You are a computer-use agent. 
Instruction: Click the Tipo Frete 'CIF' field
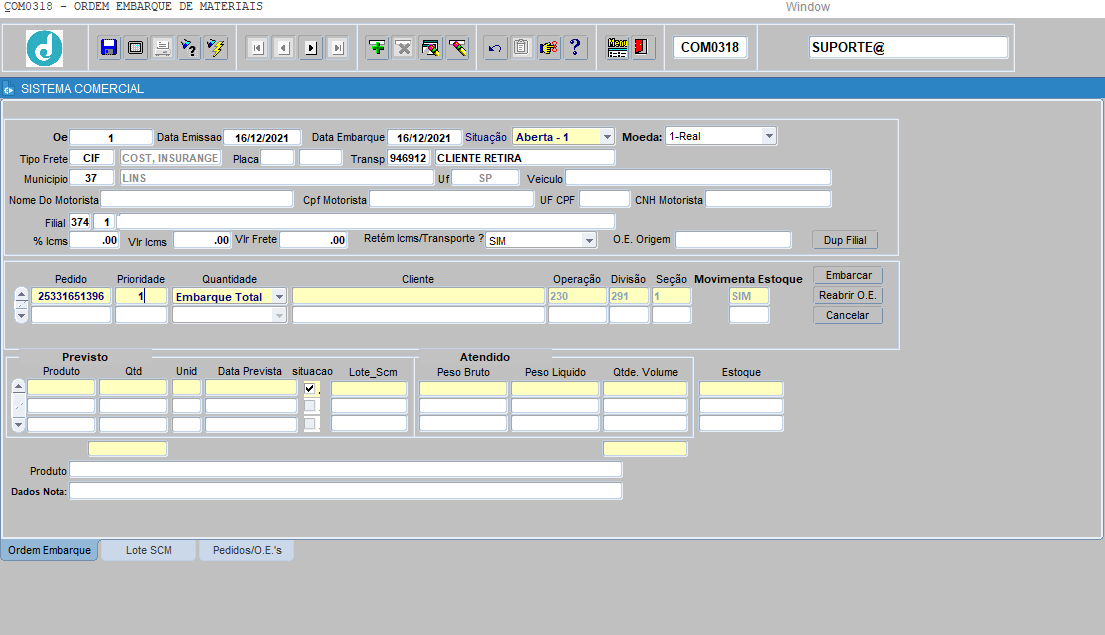tap(92, 158)
